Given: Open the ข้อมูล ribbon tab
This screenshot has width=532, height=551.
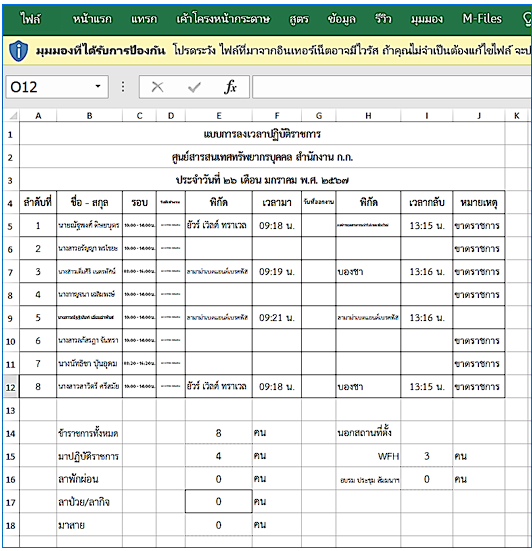Looking at the screenshot, I should pyautogui.click(x=341, y=19).
